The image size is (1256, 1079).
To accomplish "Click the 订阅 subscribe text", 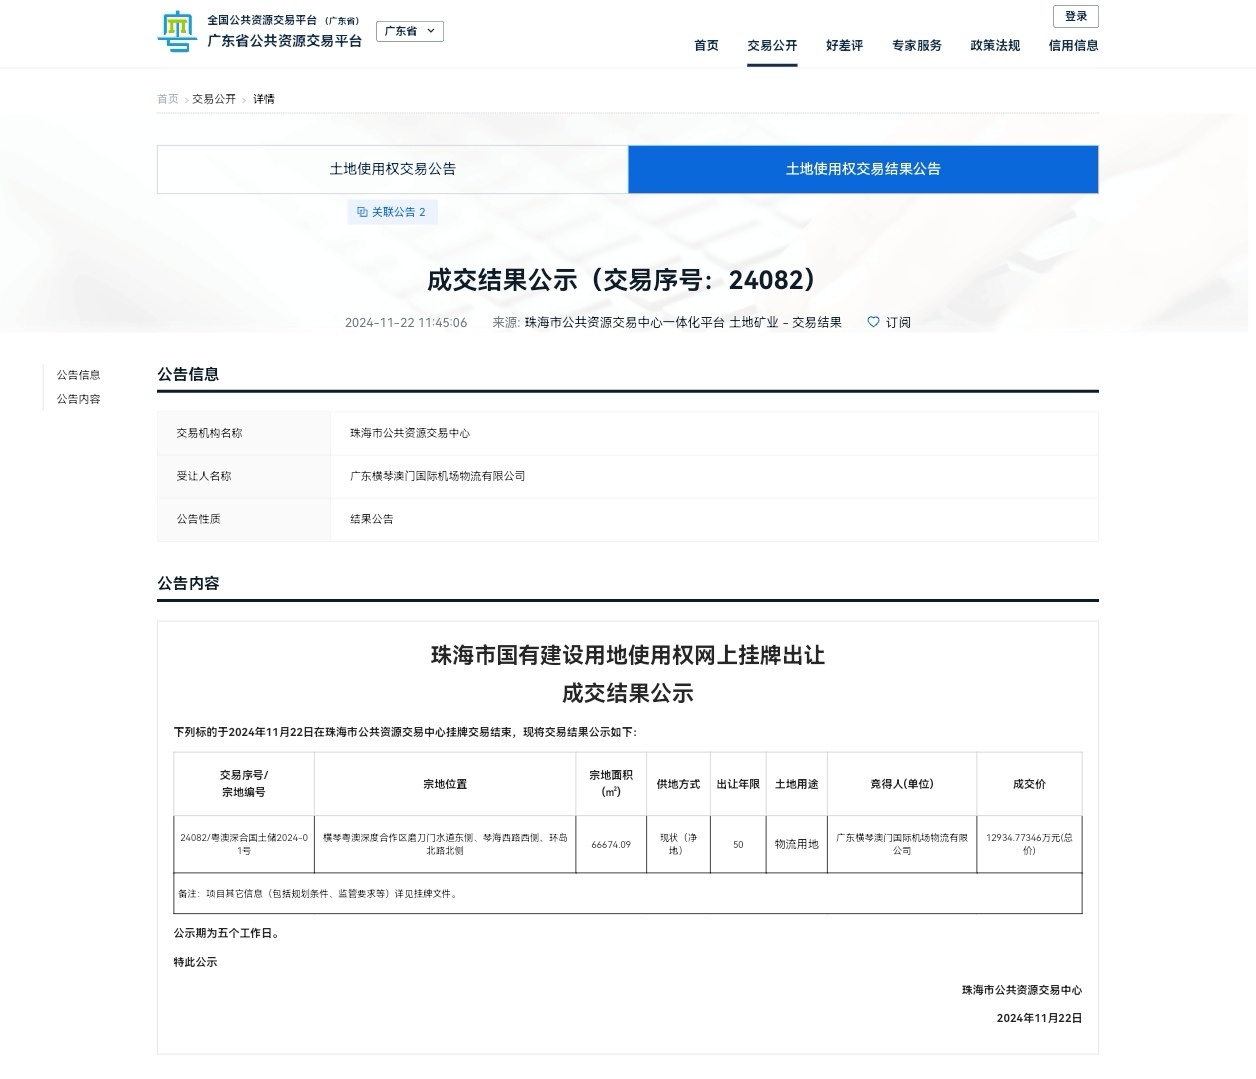I will [897, 322].
